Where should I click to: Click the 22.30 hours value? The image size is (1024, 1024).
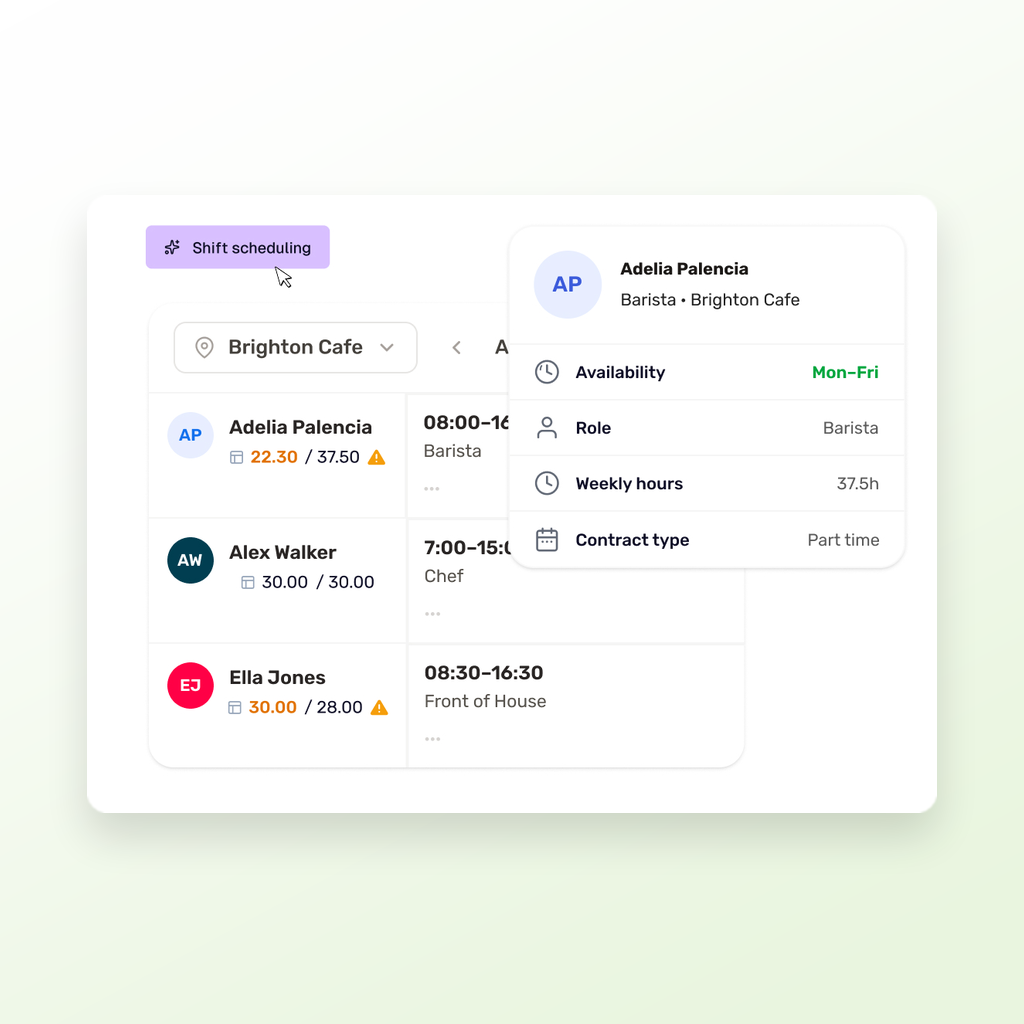coord(274,457)
